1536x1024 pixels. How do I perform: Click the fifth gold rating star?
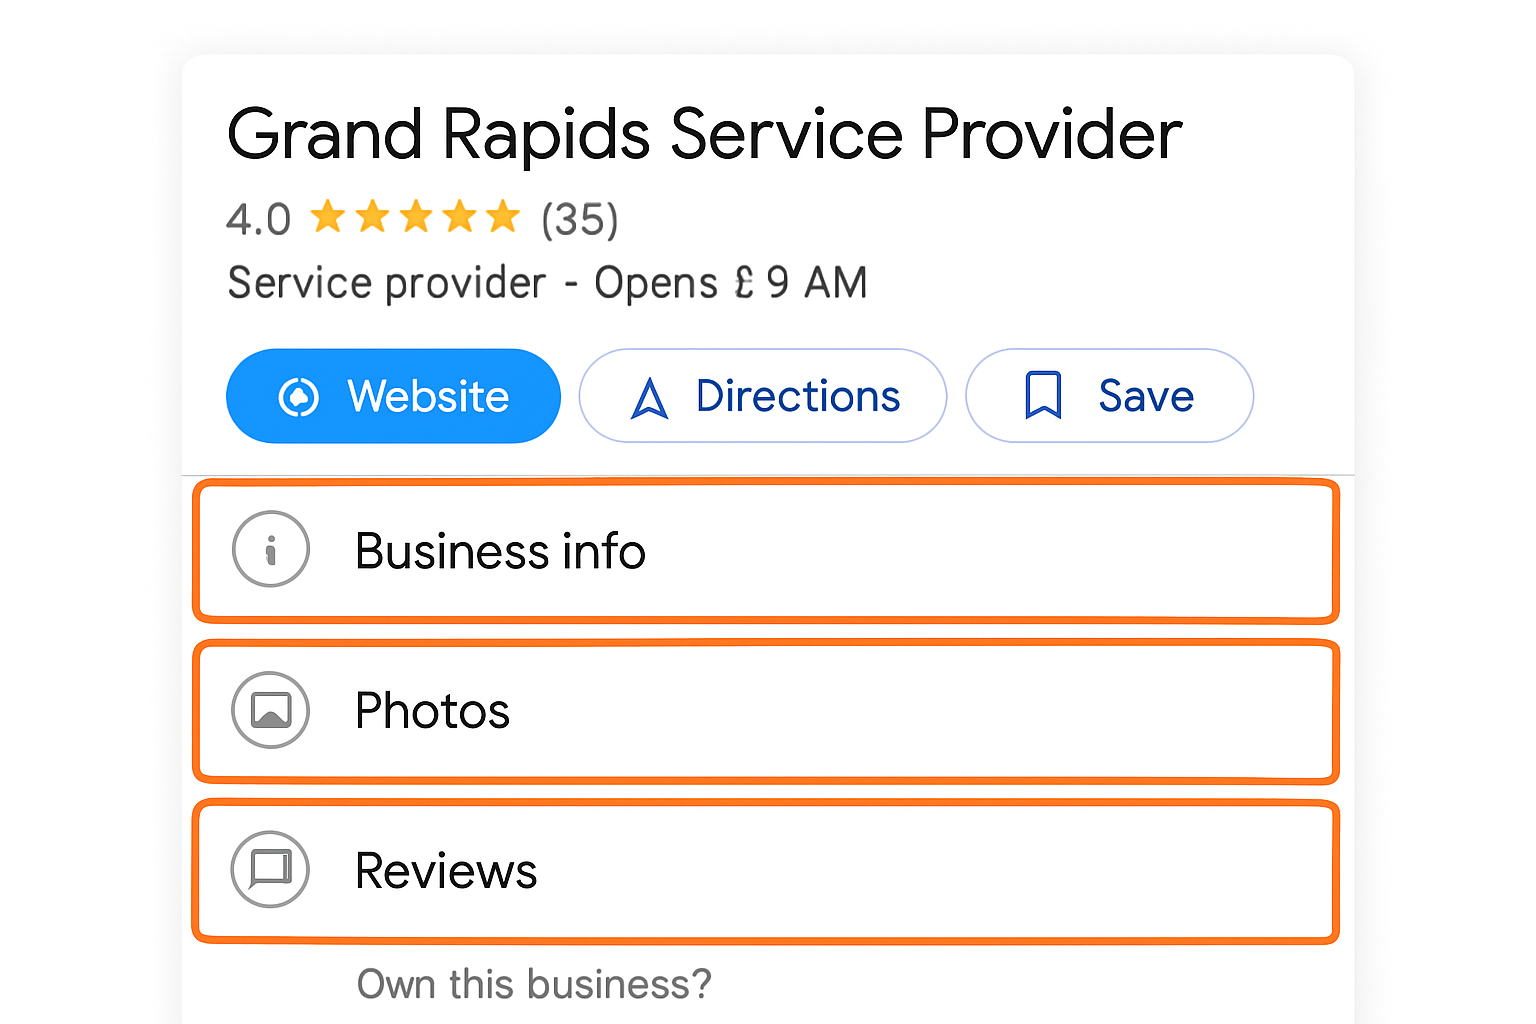point(503,216)
